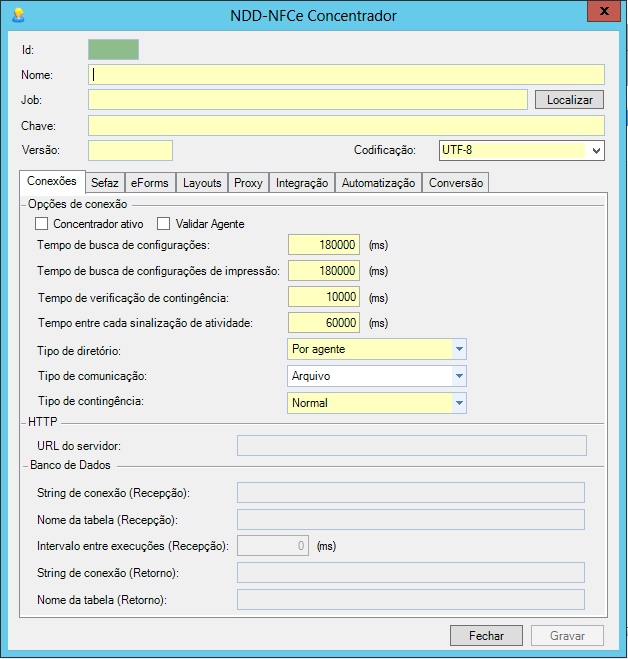Focus the Nome input field

346,75
